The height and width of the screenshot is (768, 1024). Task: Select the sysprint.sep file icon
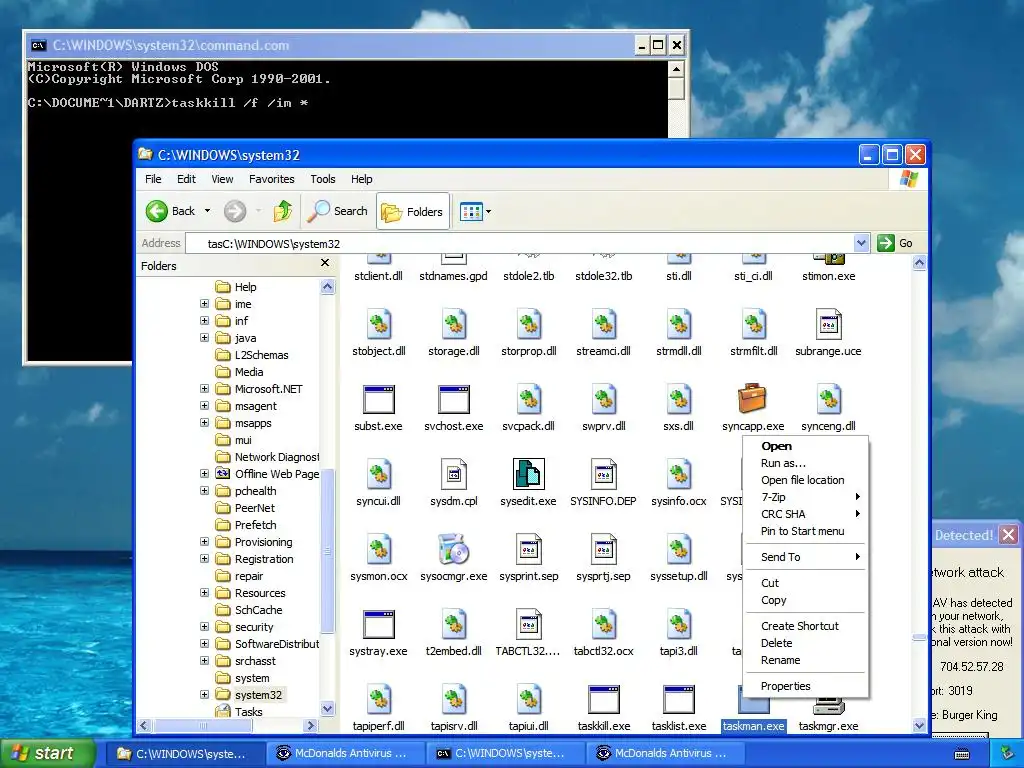[x=528, y=549]
